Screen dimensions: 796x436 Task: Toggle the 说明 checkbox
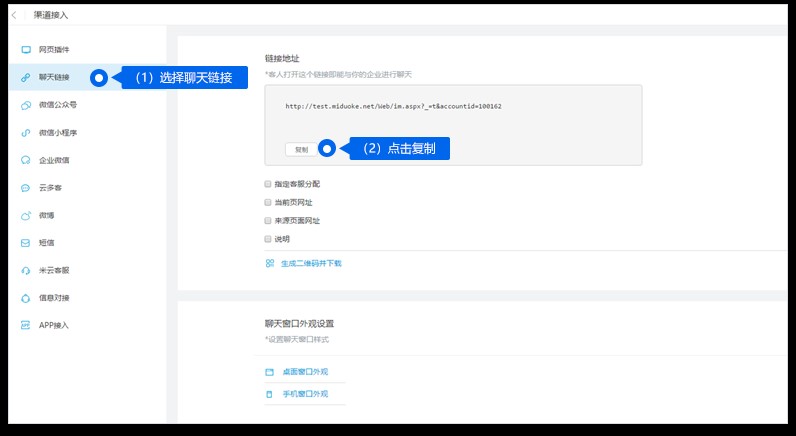pos(268,239)
